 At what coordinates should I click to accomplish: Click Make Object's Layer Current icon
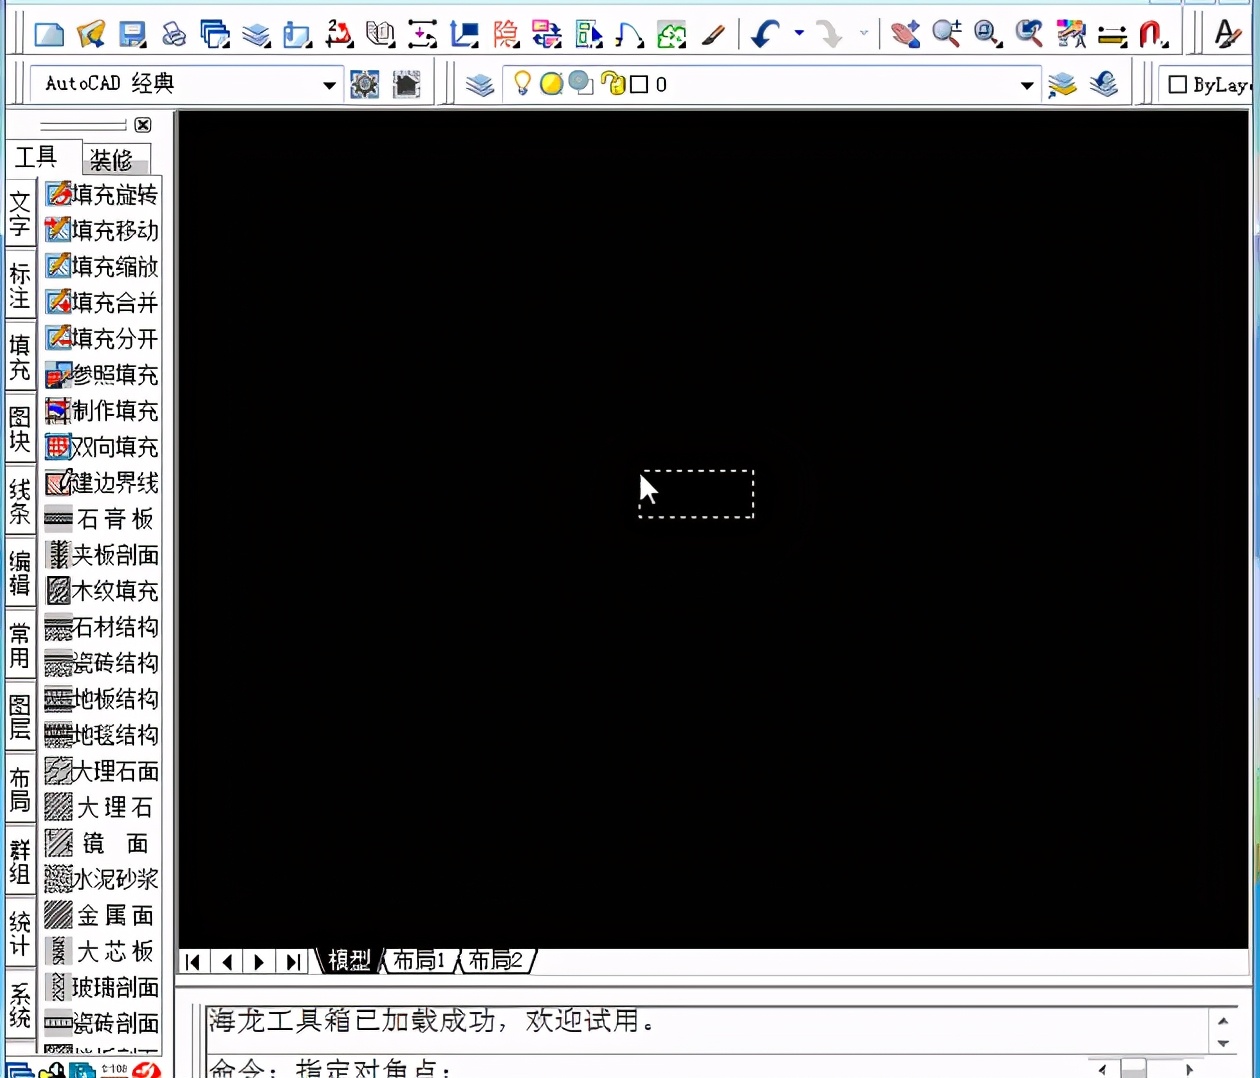(x=1062, y=85)
